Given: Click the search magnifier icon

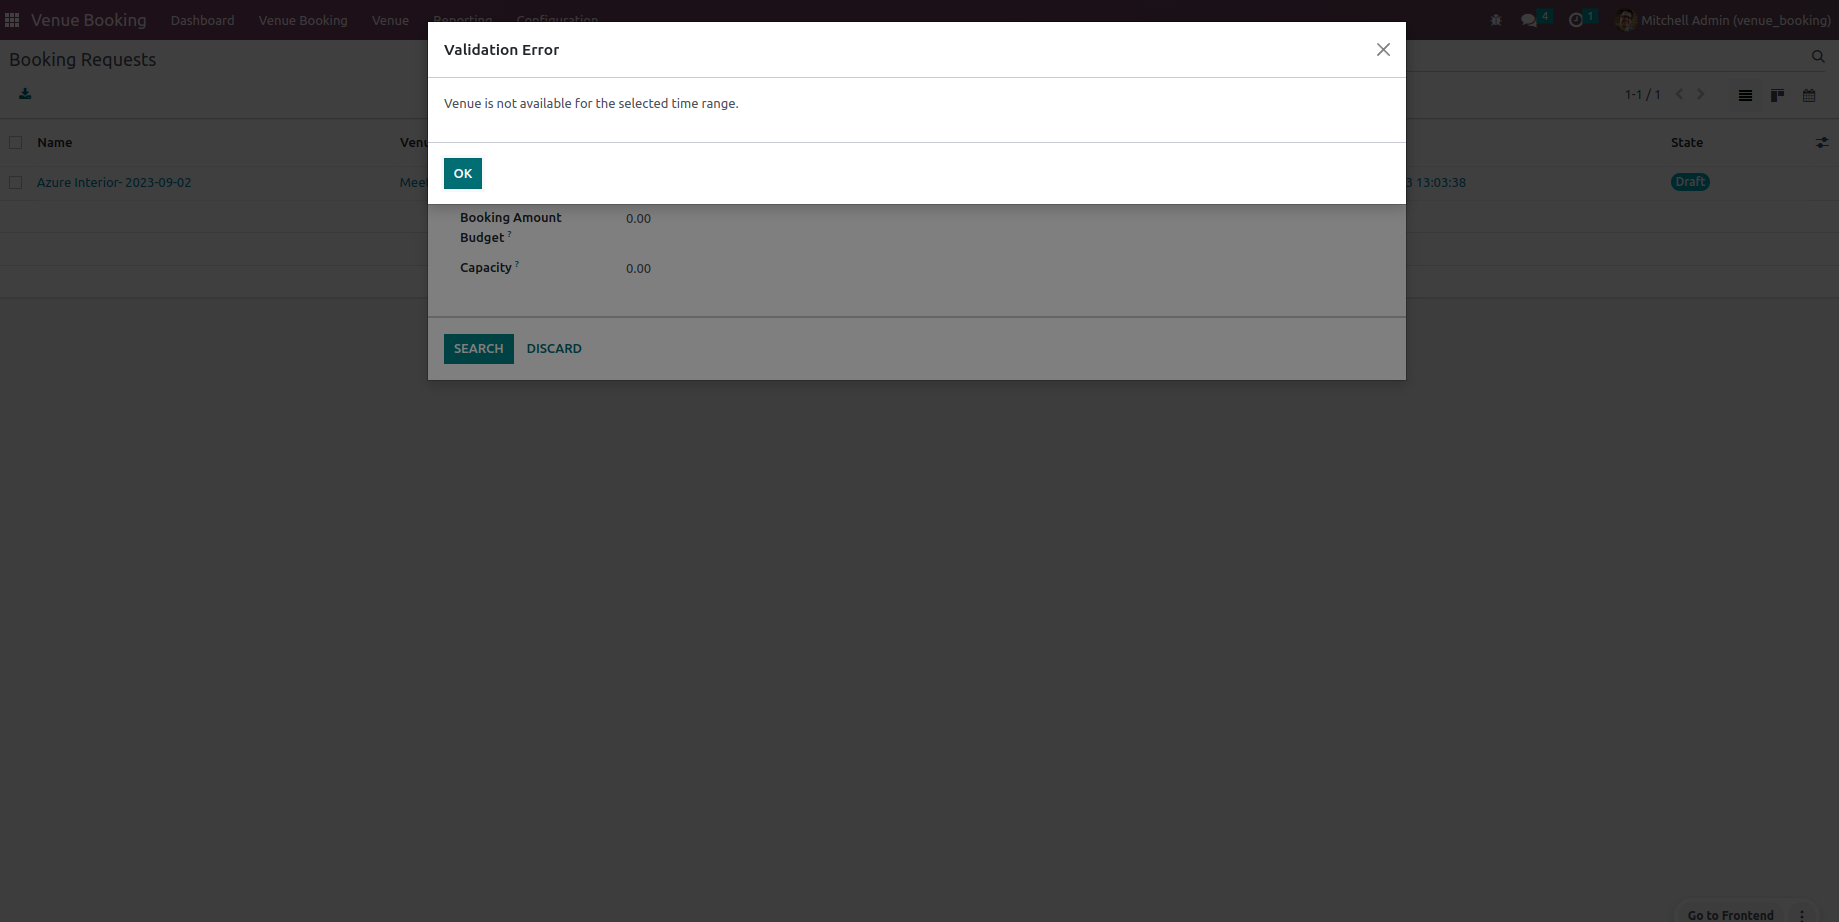Looking at the screenshot, I should (x=1818, y=57).
